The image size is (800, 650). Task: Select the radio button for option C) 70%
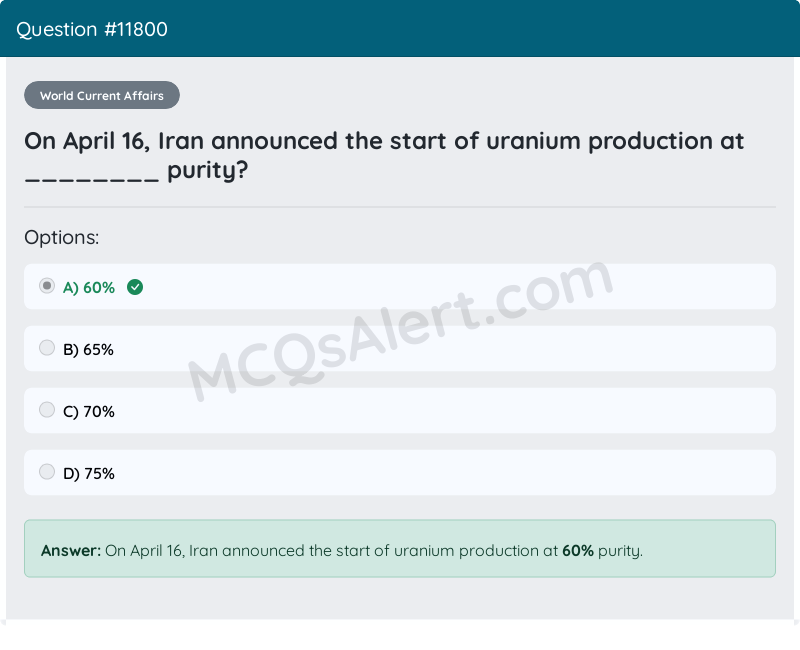[46, 409]
